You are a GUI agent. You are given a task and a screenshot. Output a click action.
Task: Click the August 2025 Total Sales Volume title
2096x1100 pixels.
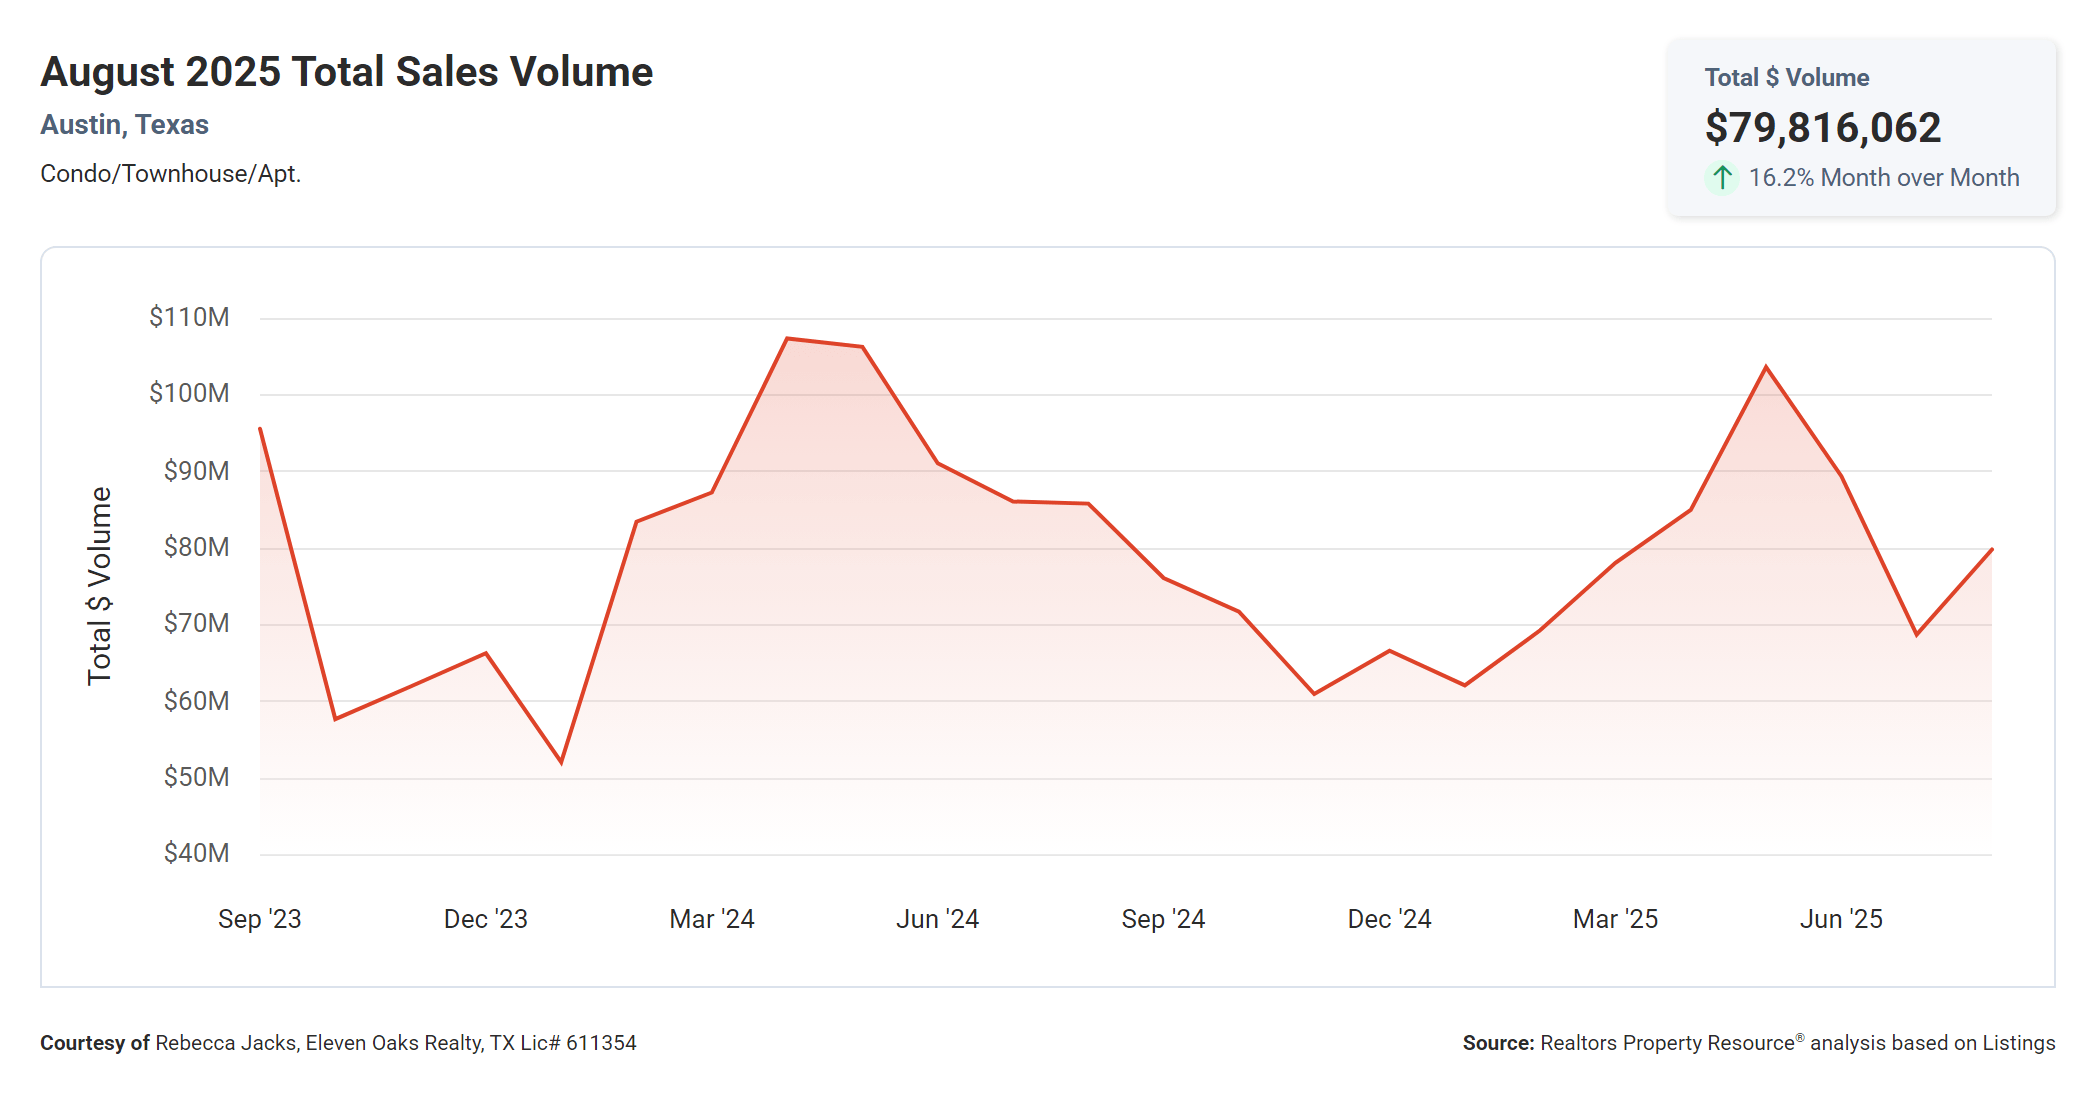coord(346,72)
